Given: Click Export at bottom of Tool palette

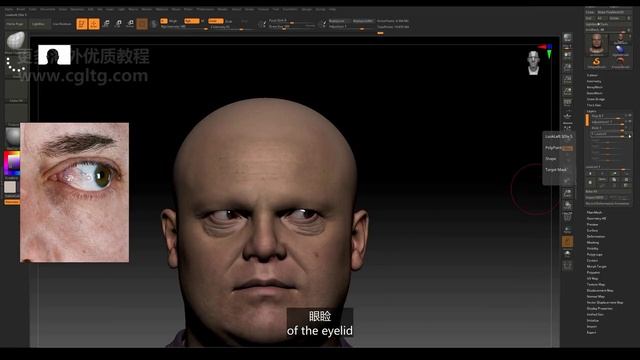Looking at the screenshot, I should coord(591,333).
